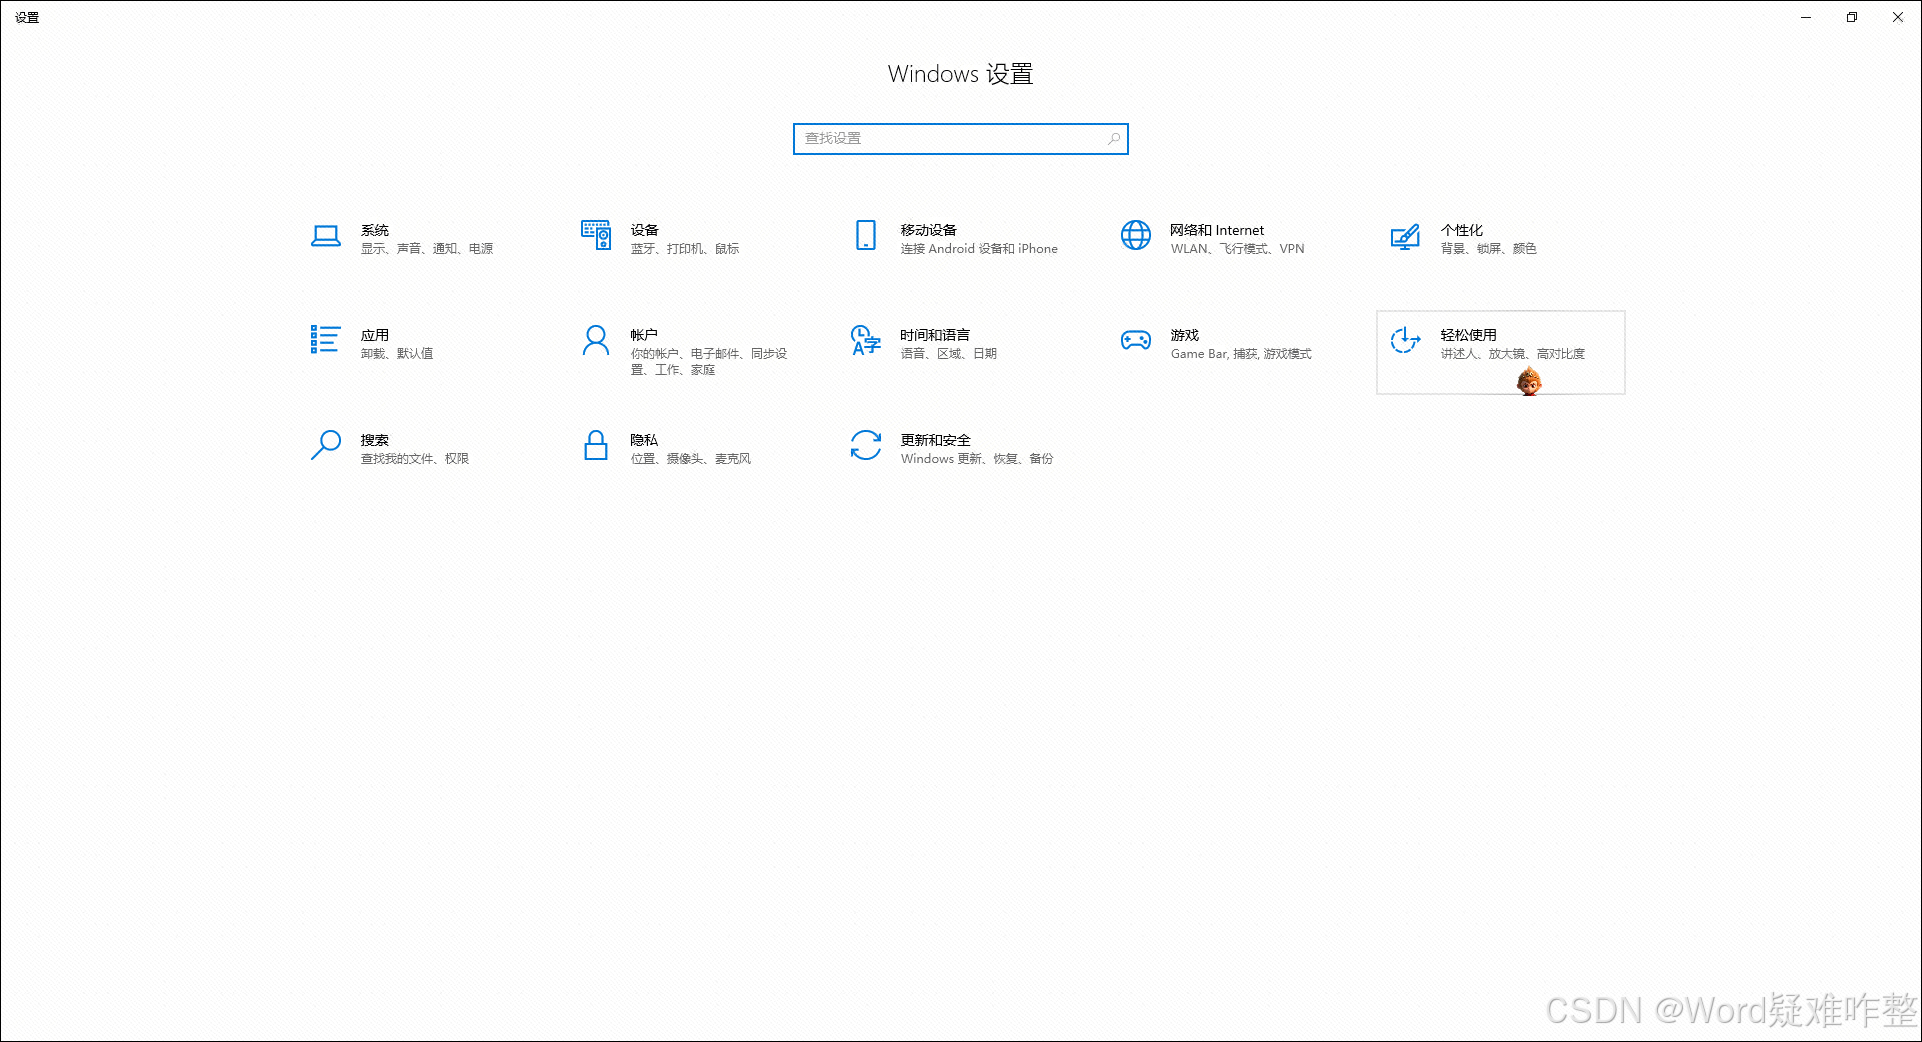
Task: Open the 系统 laptop icon
Action: 325,236
